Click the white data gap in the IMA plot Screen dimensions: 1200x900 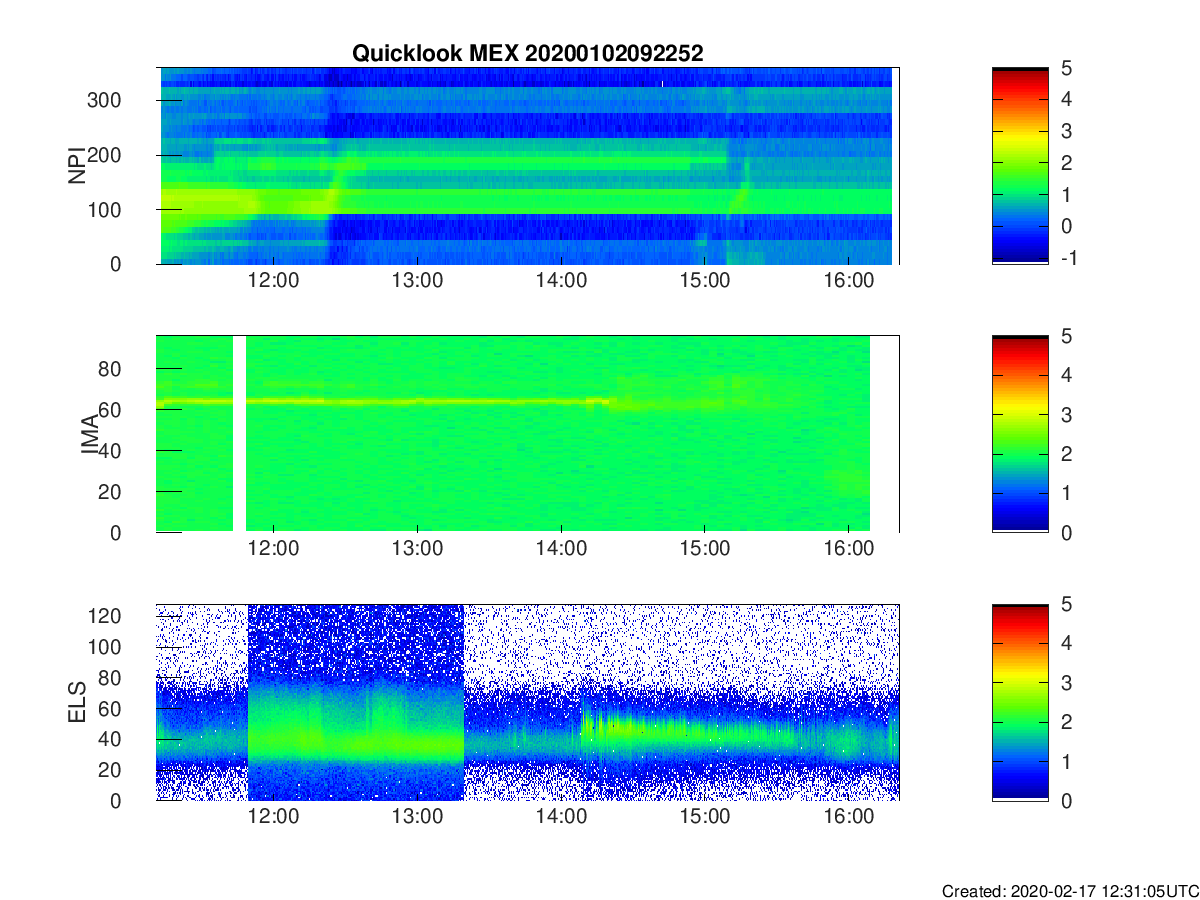tap(239, 434)
